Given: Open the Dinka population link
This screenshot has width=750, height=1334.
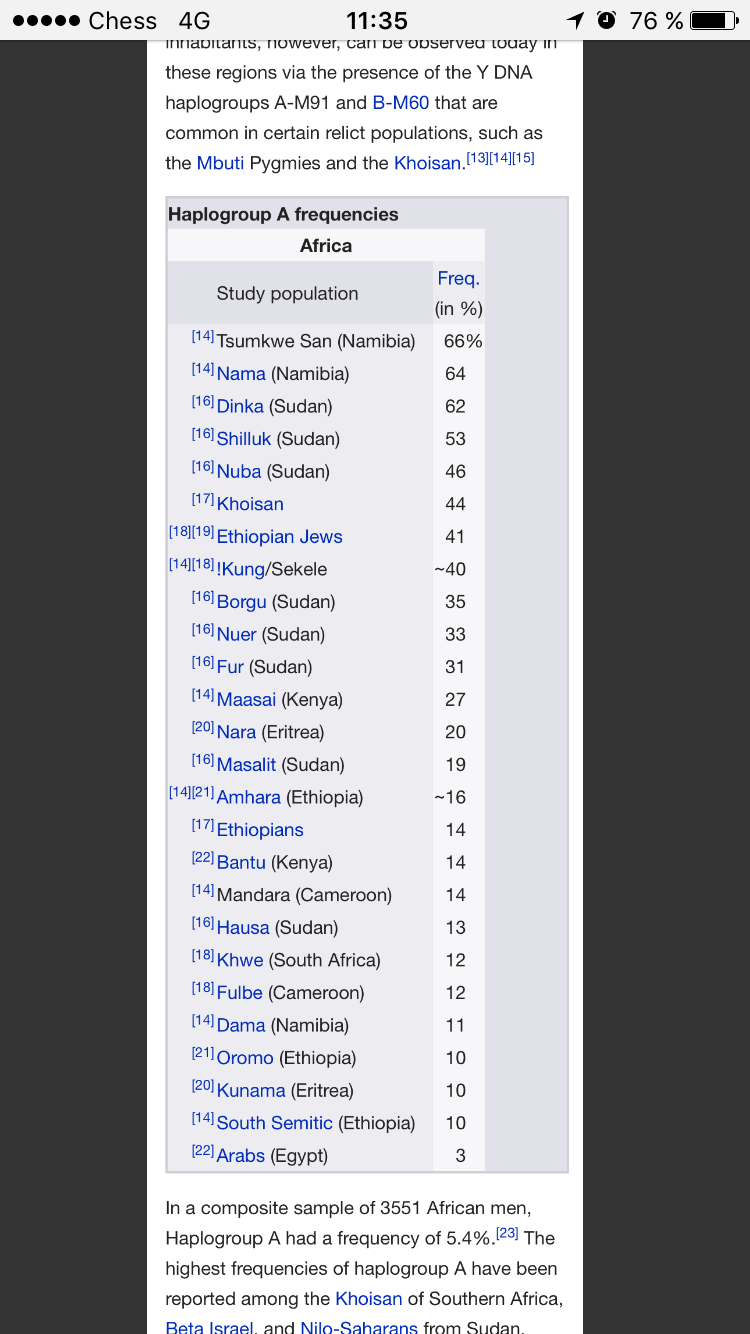Looking at the screenshot, I should coord(240,406).
